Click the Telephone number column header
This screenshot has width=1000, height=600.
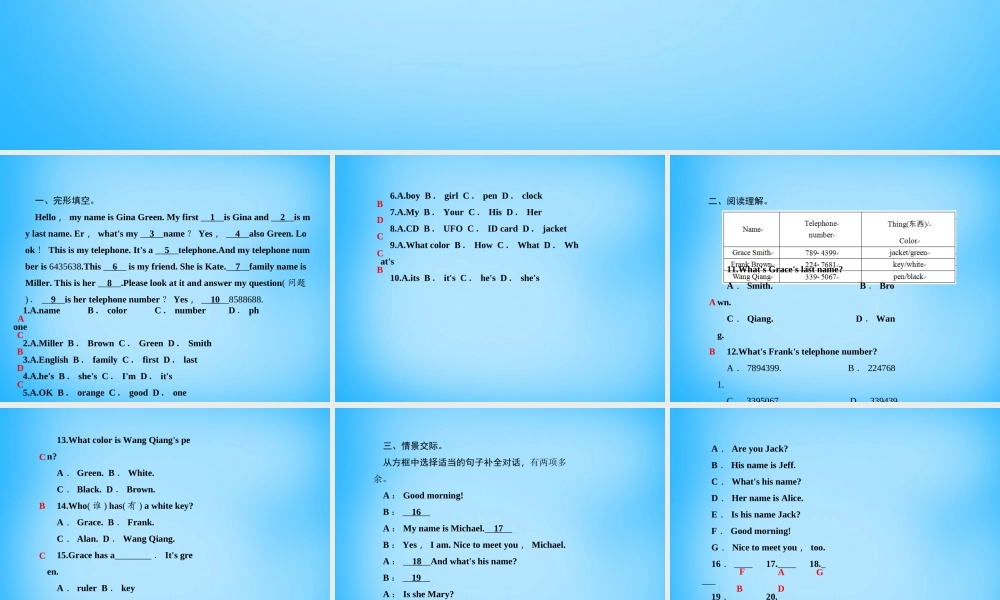point(820,226)
